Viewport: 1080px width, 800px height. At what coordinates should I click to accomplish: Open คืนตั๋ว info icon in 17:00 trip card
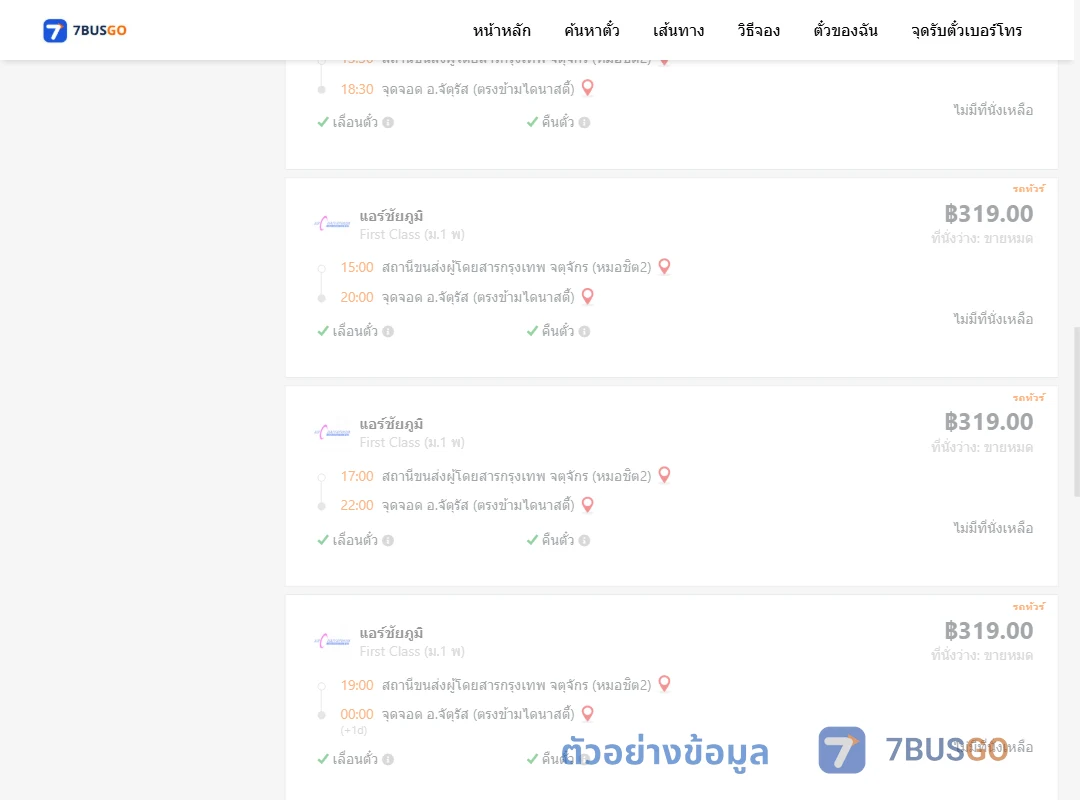tap(584, 540)
